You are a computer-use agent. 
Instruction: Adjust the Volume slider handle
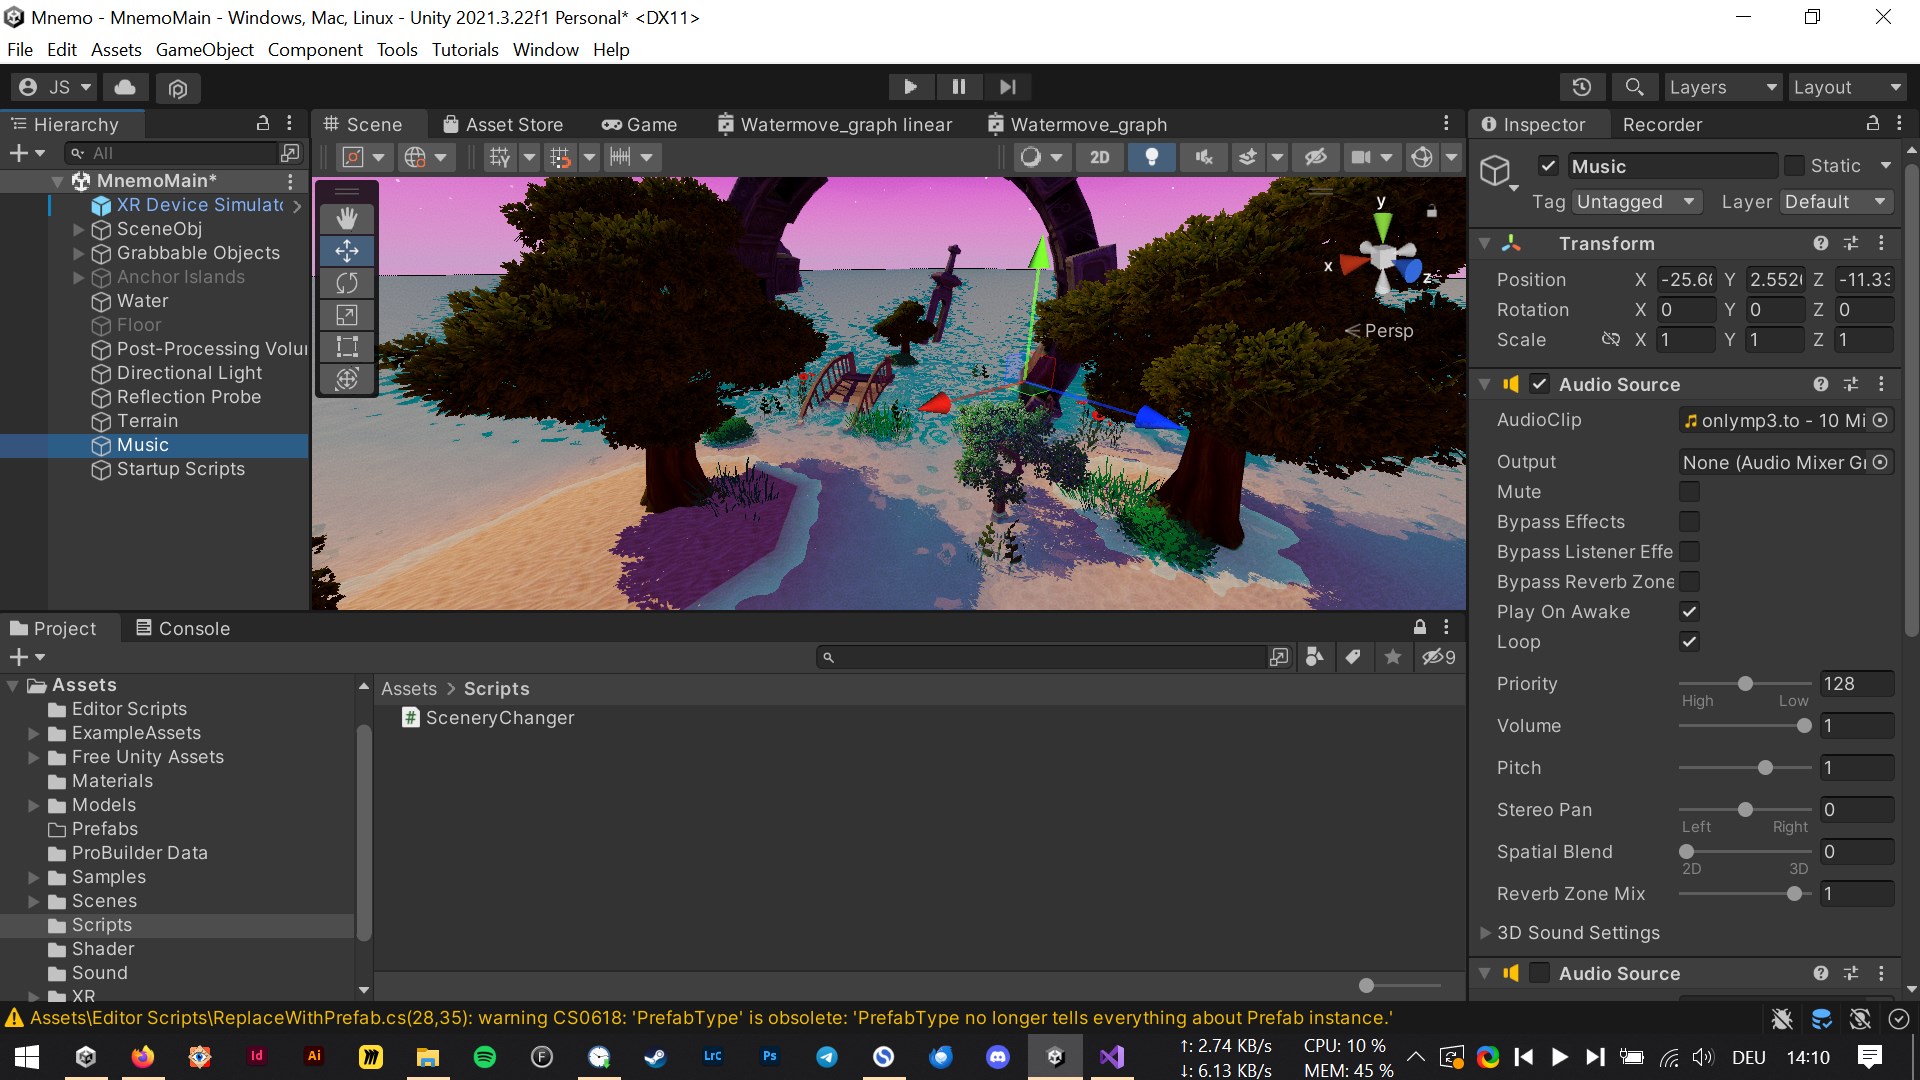point(1804,726)
